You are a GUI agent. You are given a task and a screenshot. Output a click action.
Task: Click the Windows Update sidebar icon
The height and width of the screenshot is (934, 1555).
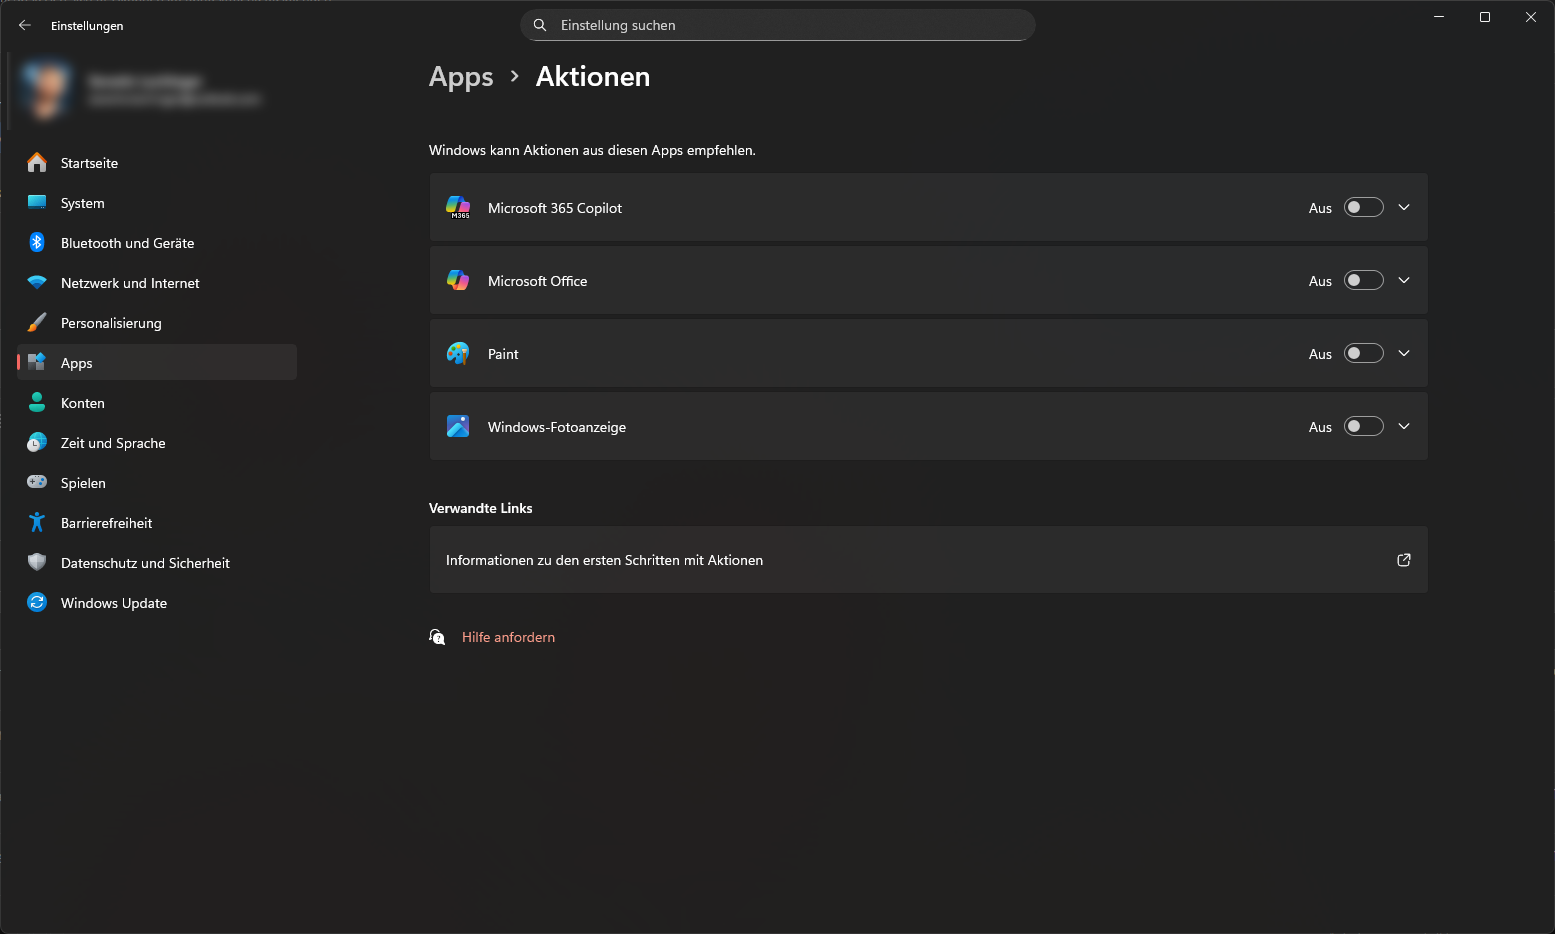tap(37, 603)
